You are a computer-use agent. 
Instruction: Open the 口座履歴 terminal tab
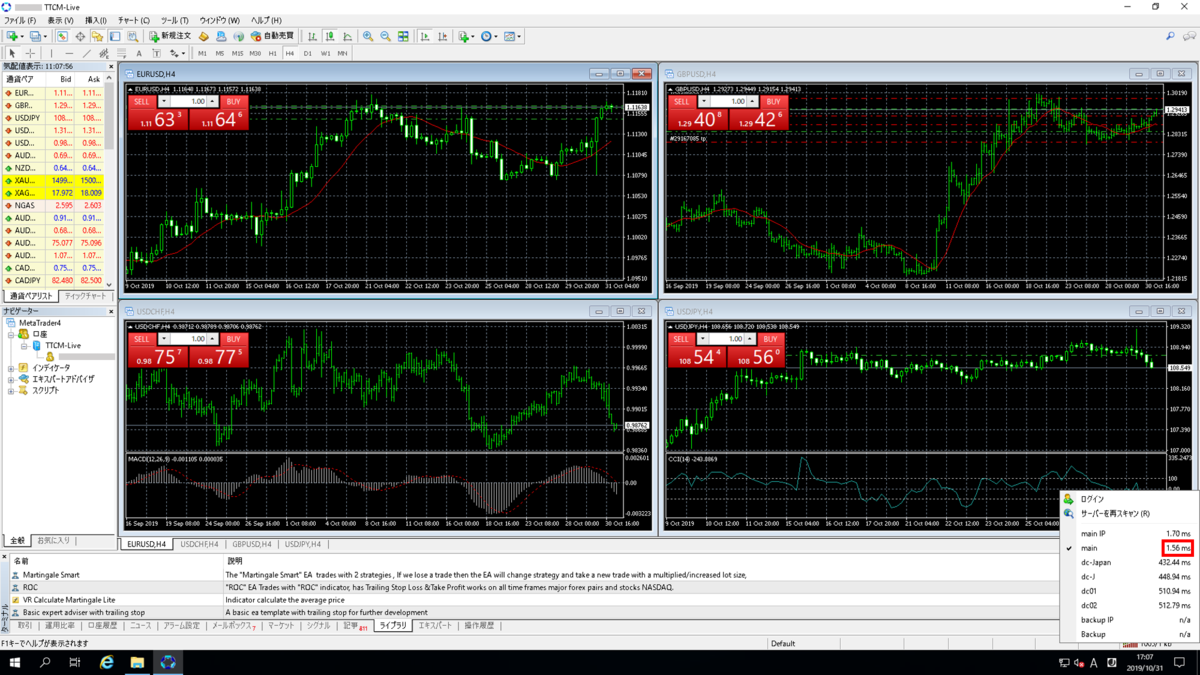[x=102, y=625]
